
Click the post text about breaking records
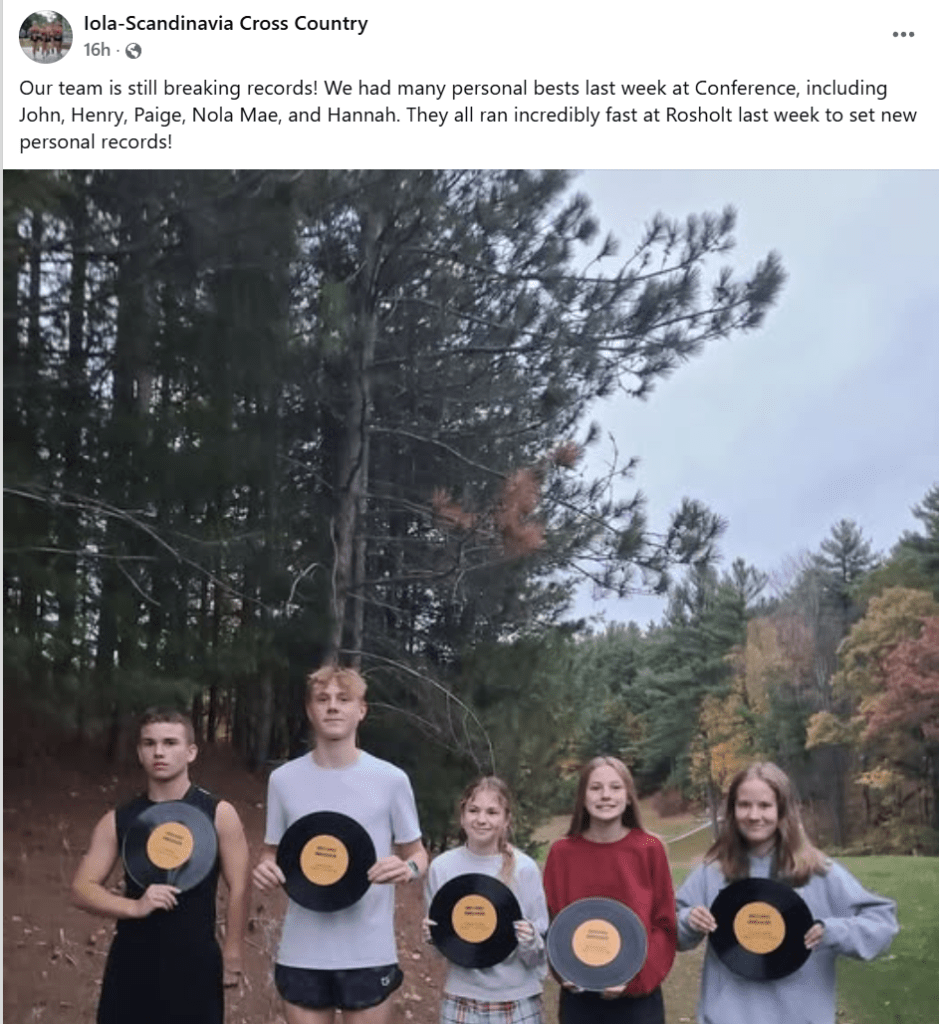pyautogui.click(x=468, y=115)
